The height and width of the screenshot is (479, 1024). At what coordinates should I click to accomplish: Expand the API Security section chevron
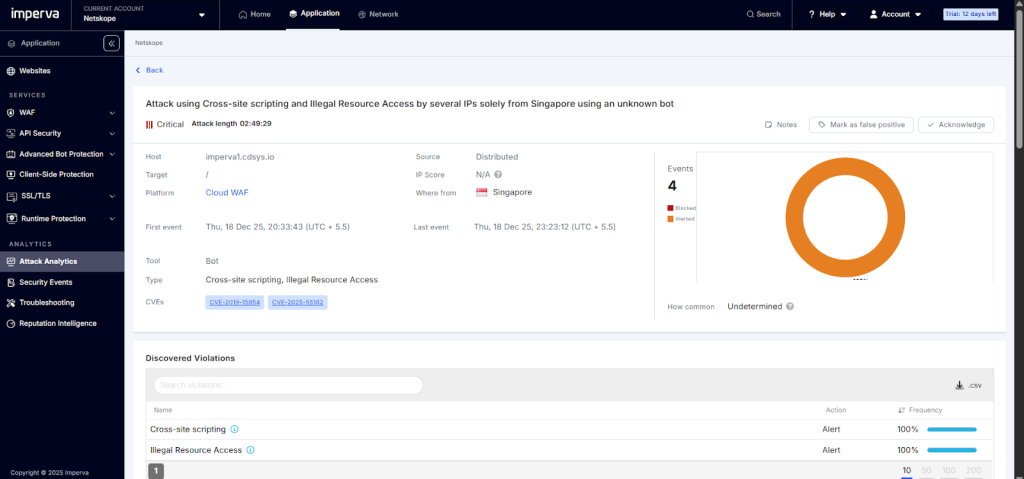pyautogui.click(x=112, y=133)
